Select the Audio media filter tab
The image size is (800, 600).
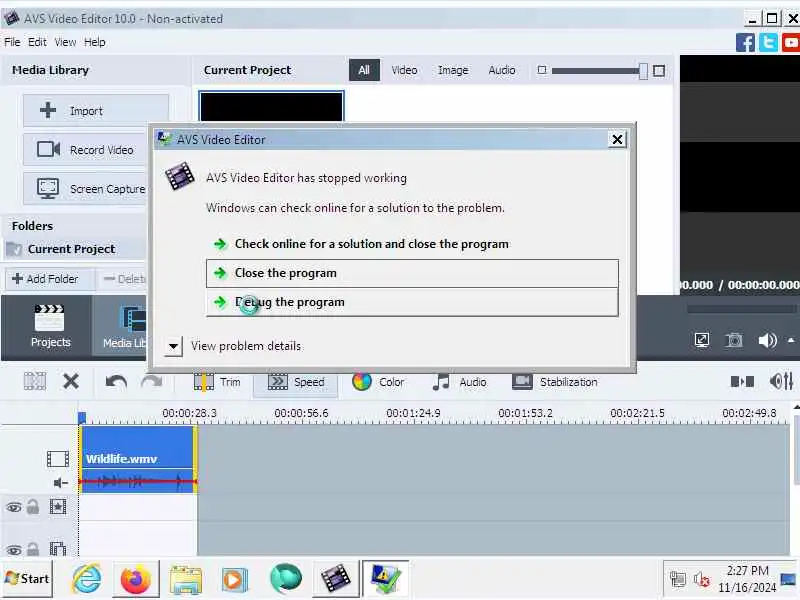pos(502,70)
